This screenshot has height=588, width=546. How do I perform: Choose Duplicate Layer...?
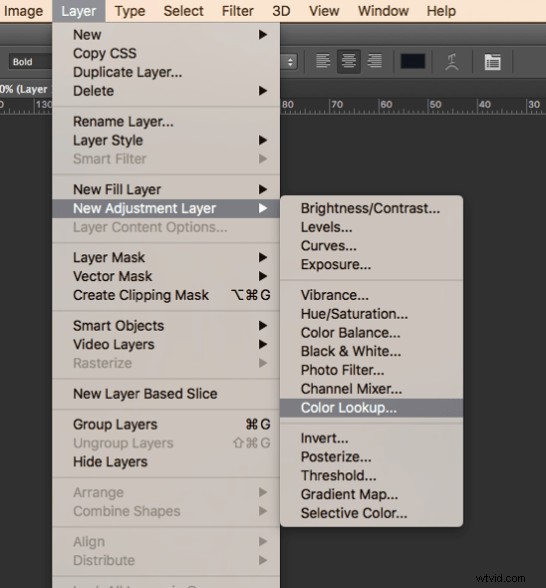[166, 72]
